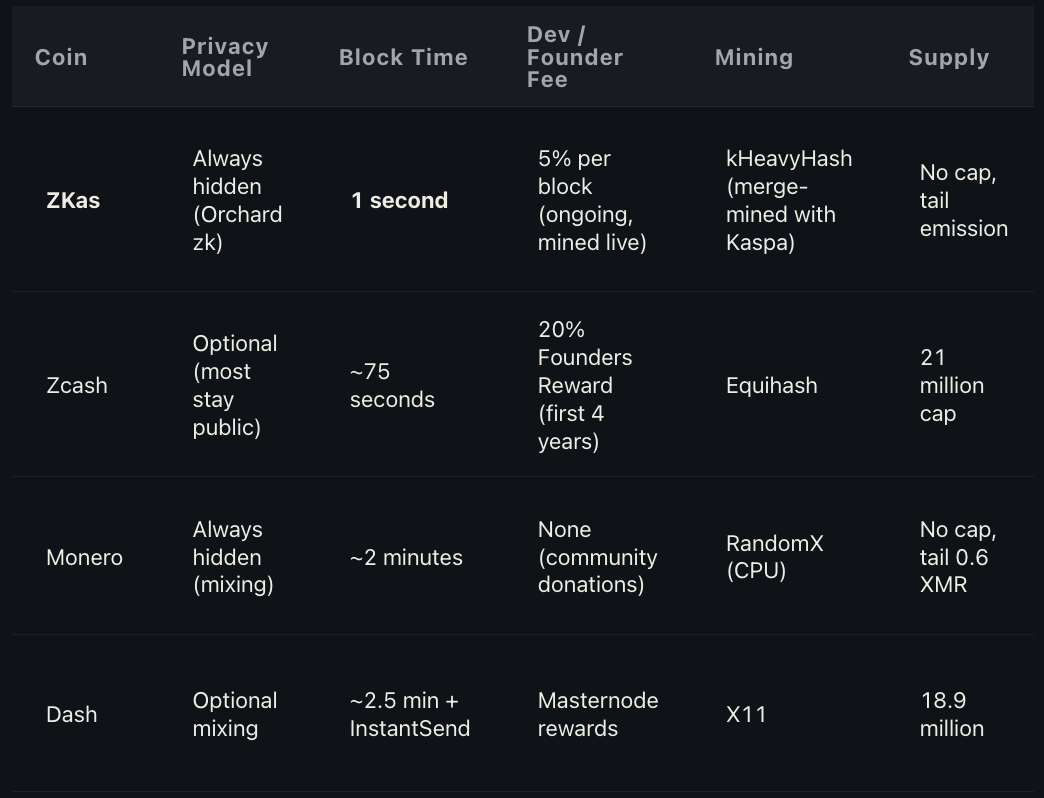
Task: Select the Block Time column header
Action: pos(403,57)
